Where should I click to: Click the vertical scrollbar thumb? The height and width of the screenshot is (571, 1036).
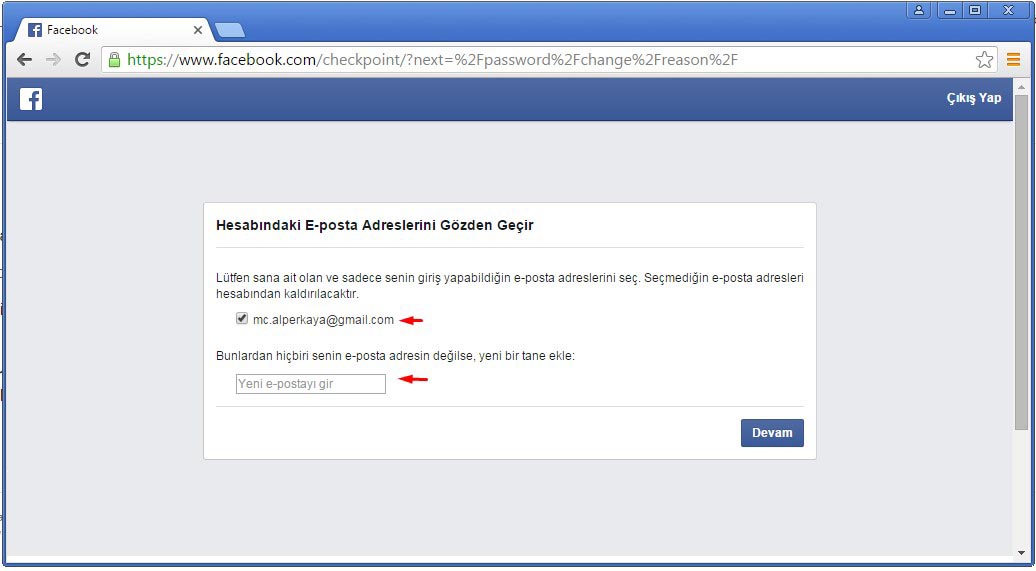click(1020, 260)
